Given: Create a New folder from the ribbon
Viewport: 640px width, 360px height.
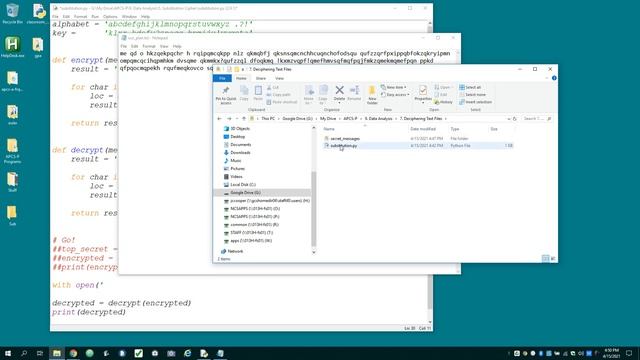Looking at the screenshot, I should click(x=372, y=95).
